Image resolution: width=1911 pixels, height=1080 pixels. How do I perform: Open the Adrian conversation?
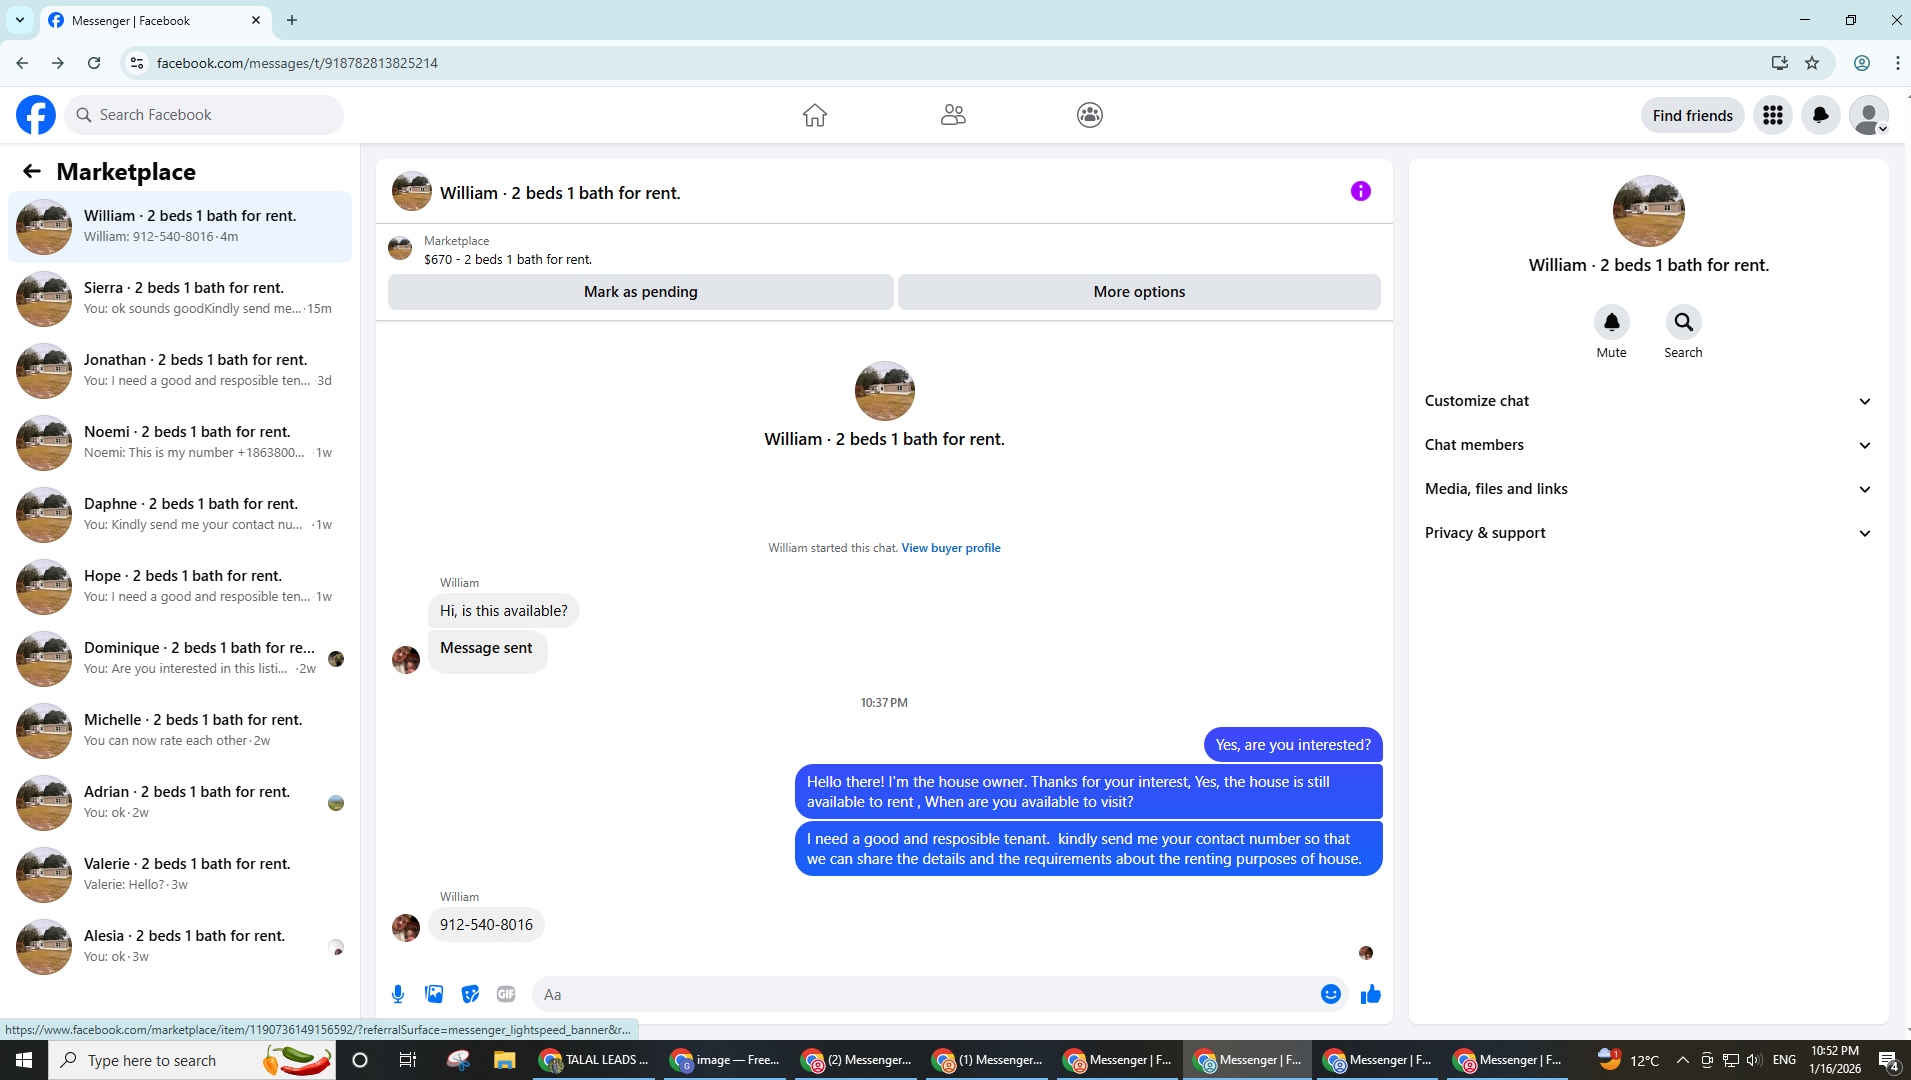180,803
